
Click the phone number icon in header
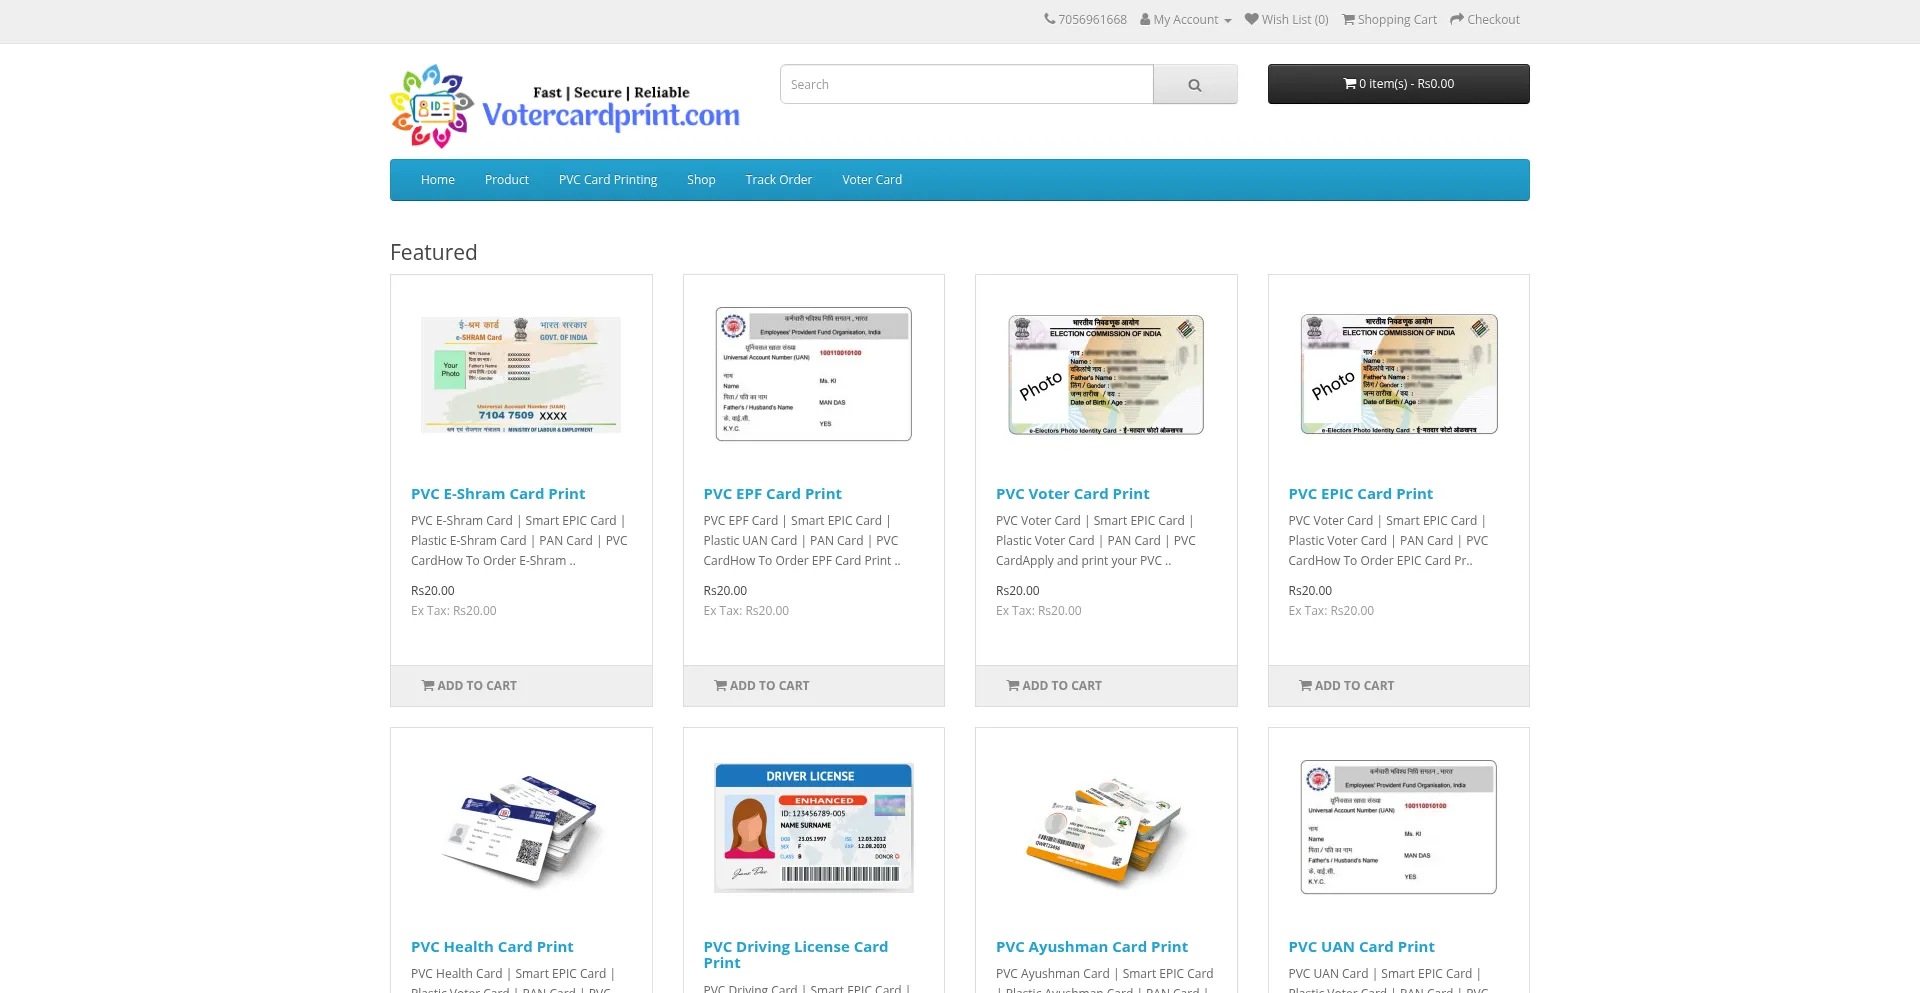click(1050, 19)
